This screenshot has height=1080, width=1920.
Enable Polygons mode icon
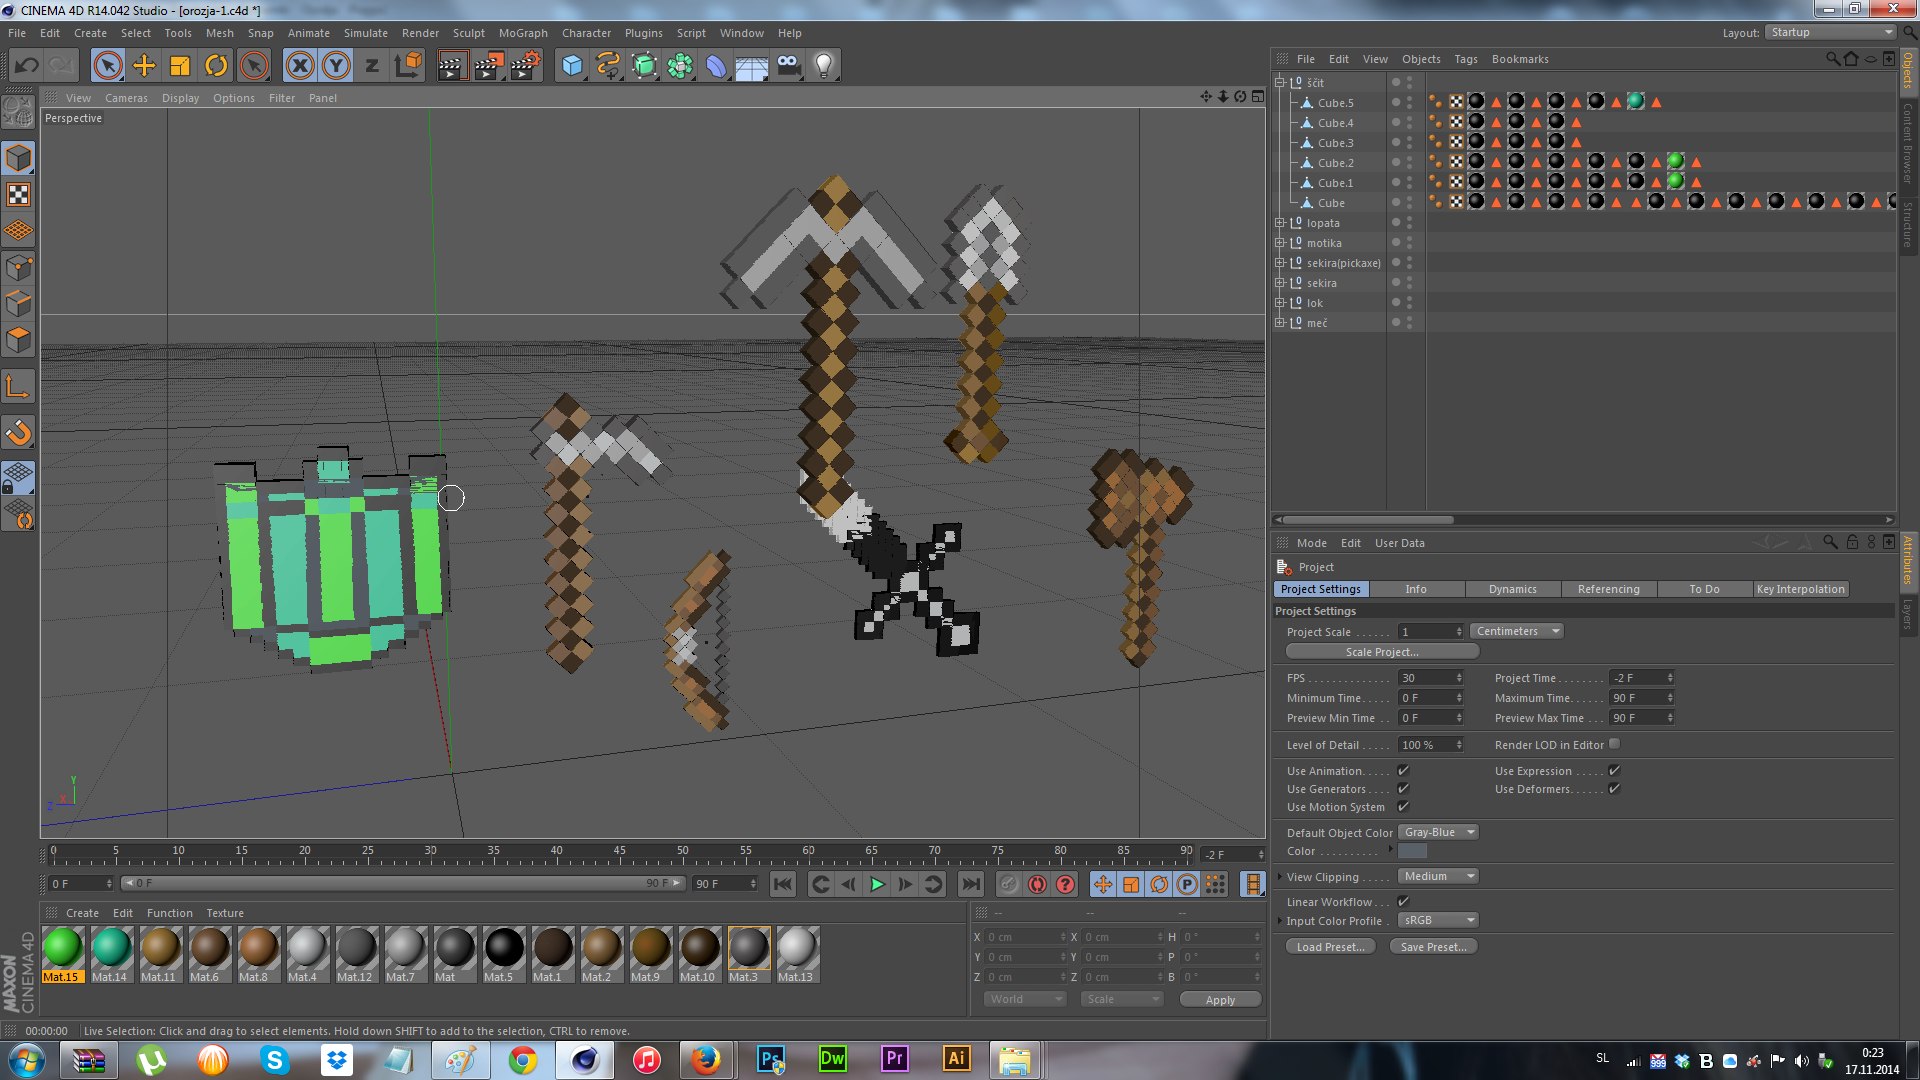[19, 340]
